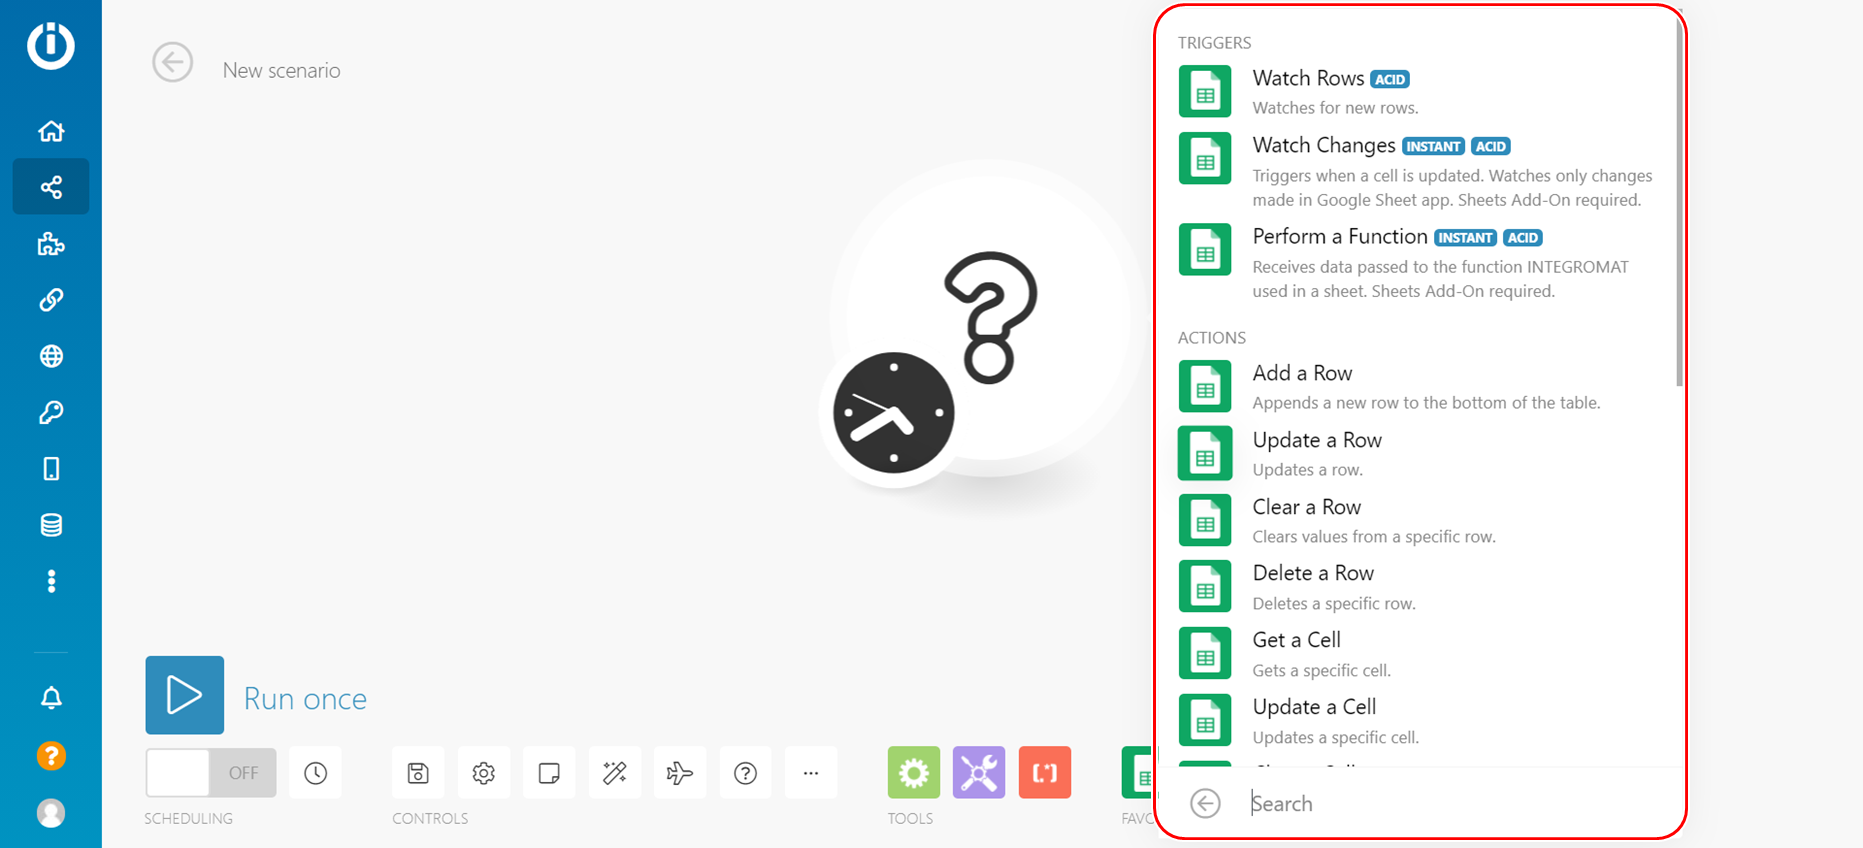This screenshot has width=1863, height=848.
Task: Click 'Watches for new rows.' description
Action: [1335, 108]
